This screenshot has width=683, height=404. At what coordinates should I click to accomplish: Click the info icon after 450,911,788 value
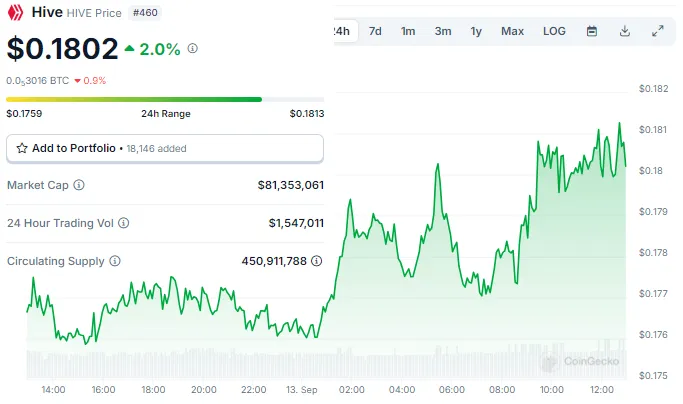[317, 261]
